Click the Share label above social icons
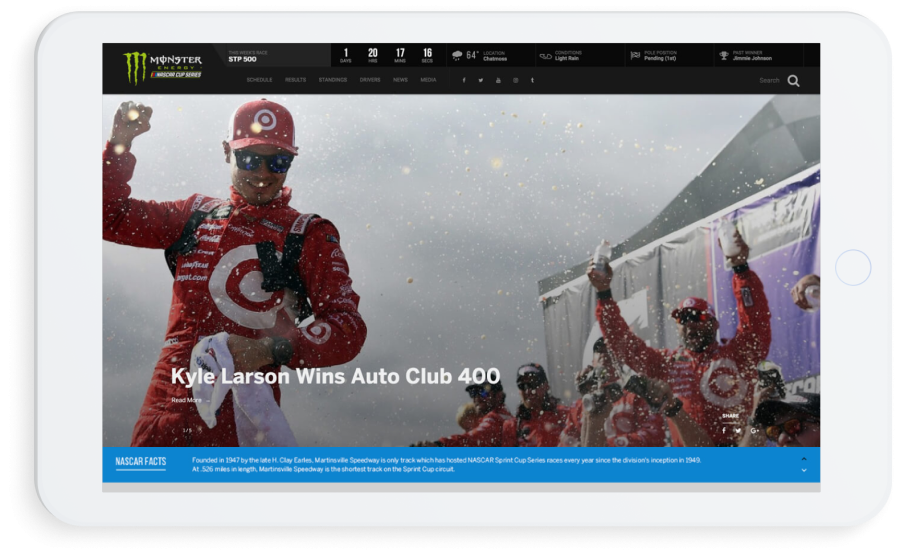 pyautogui.click(x=731, y=416)
